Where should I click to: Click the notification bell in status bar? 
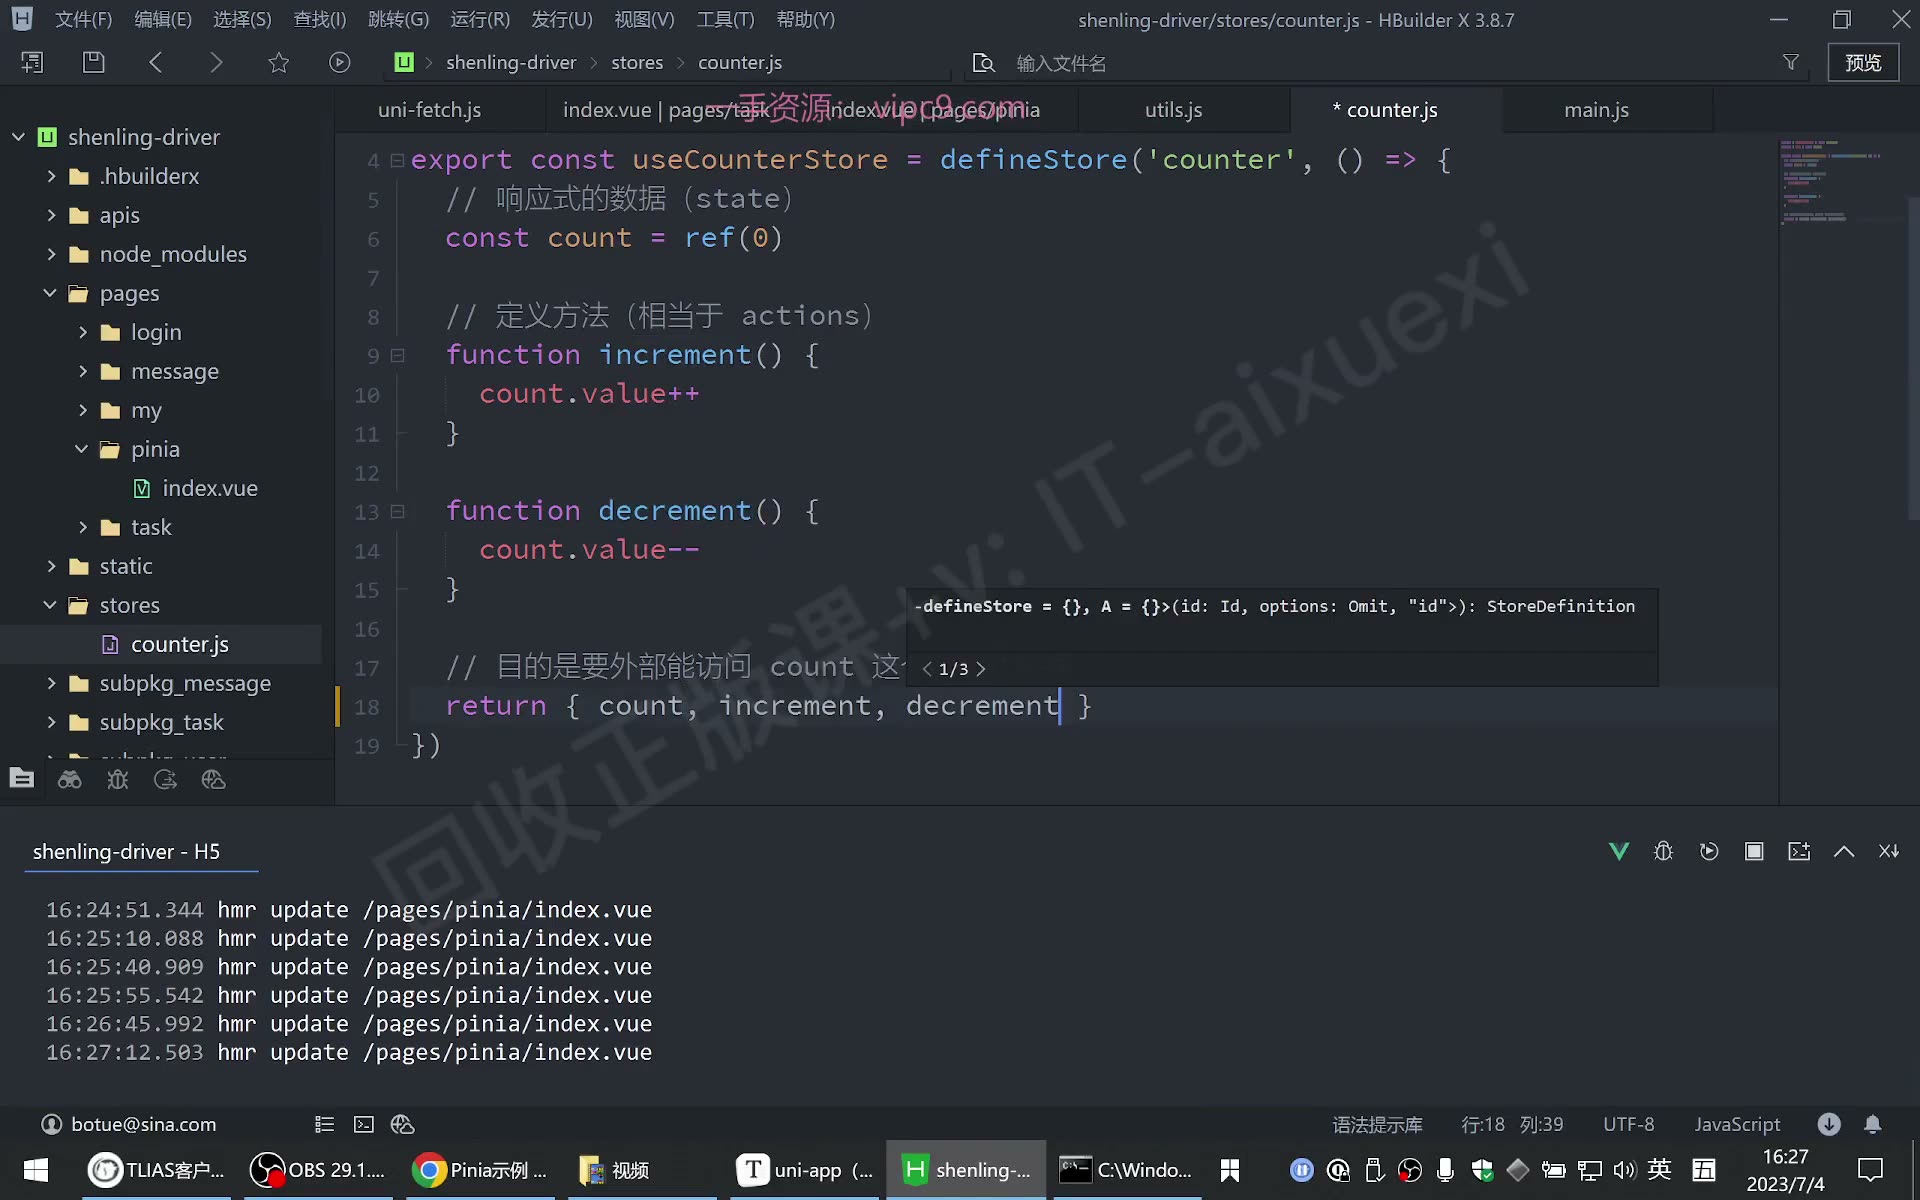tap(1873, 1124)
